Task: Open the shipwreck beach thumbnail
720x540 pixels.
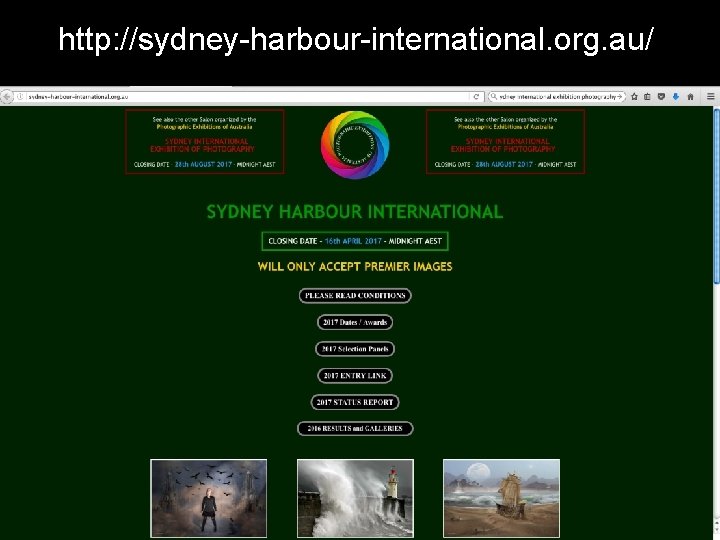Action: coord(501,498)
